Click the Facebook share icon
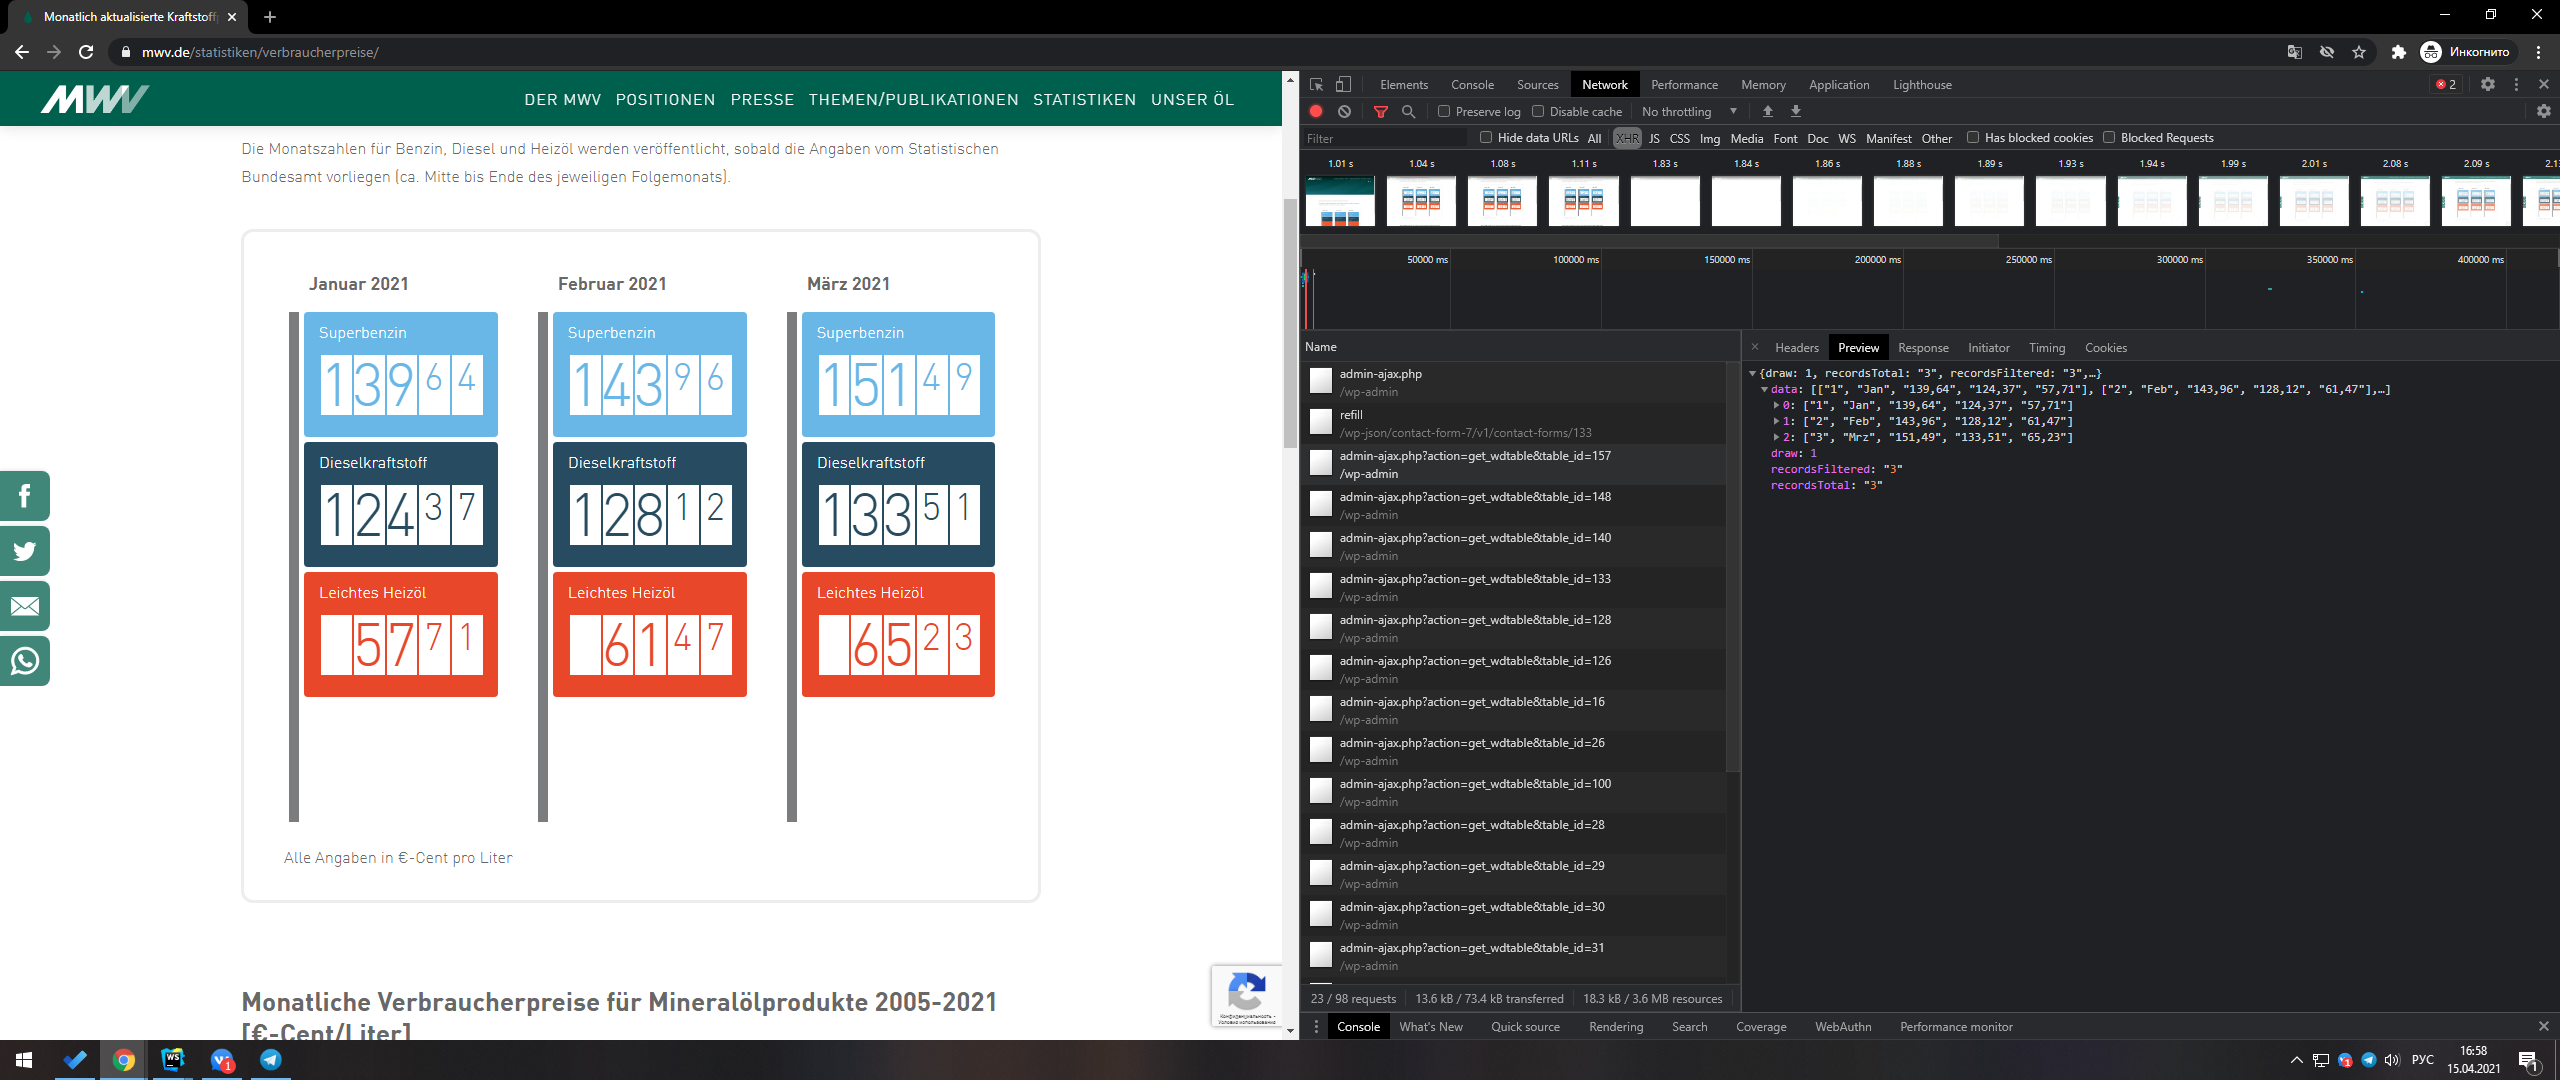Image resolution: width=2560 pixels, height=1080 pixels. (24, 496)
